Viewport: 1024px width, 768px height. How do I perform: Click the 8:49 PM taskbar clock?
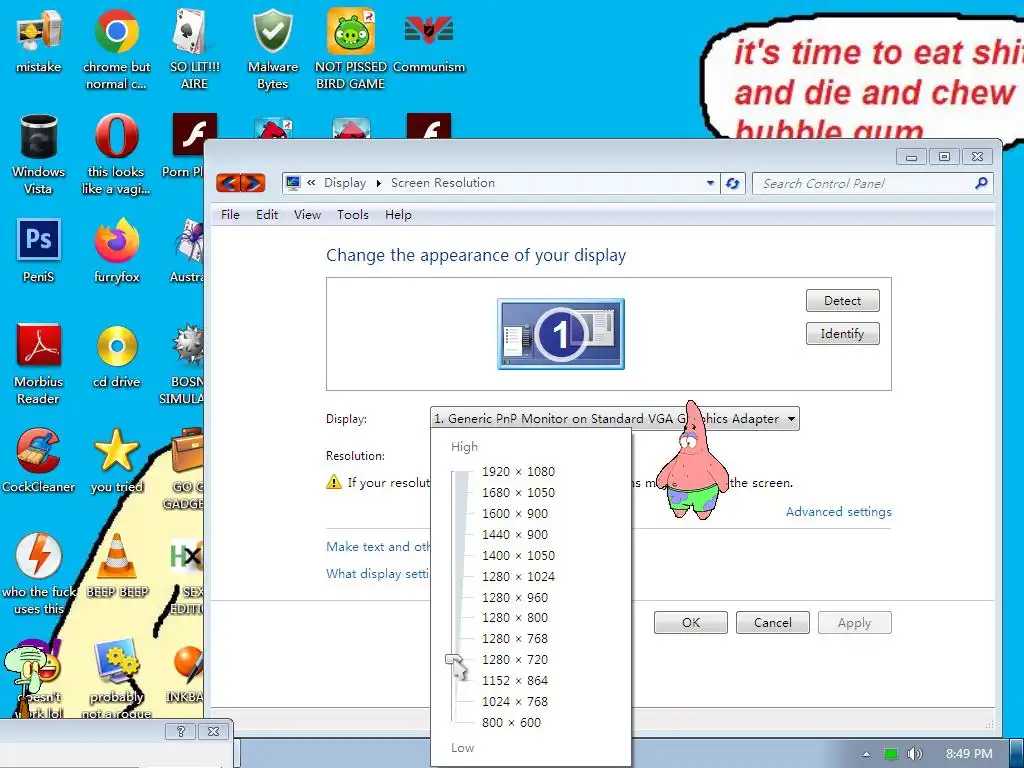pyautogui.click(x=968, y=754)
